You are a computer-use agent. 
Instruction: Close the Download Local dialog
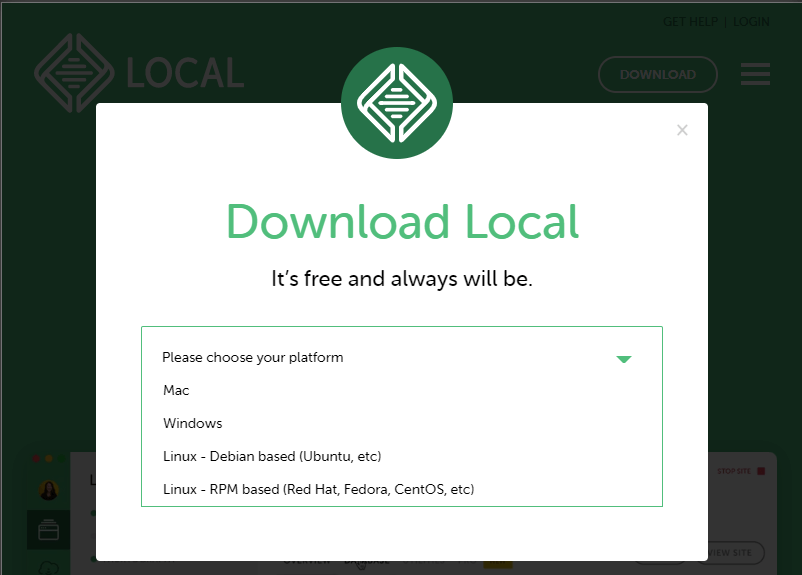[682, 130]
